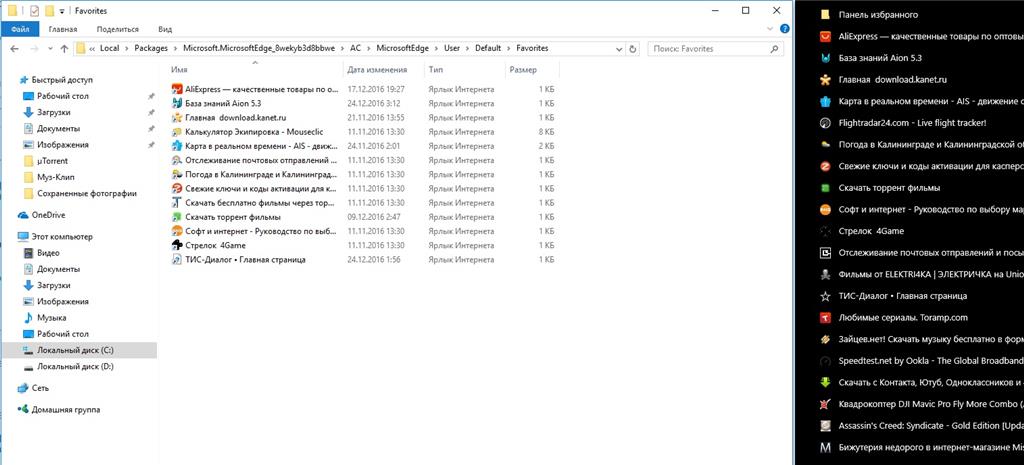Click the Сеть network icon

24,388
